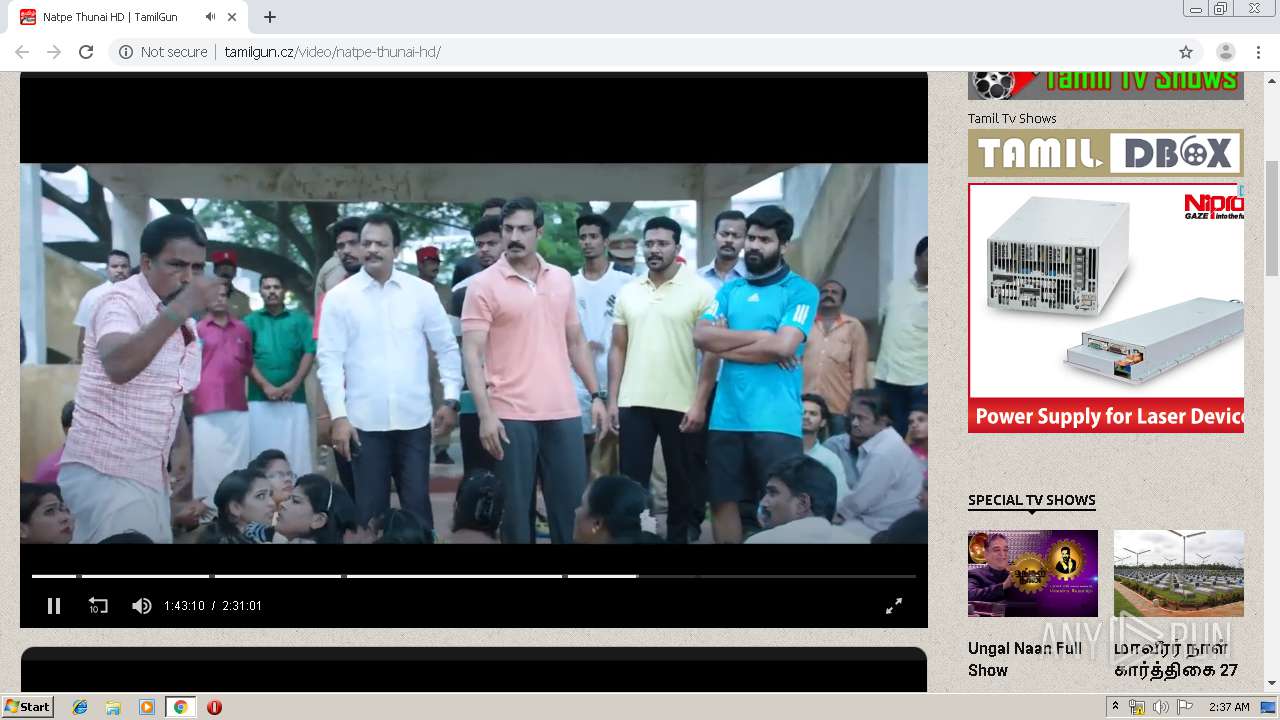This screenshot has width=1280, height=720.
Task: Open File Explorer from taskbar
Action: [113, 707]
